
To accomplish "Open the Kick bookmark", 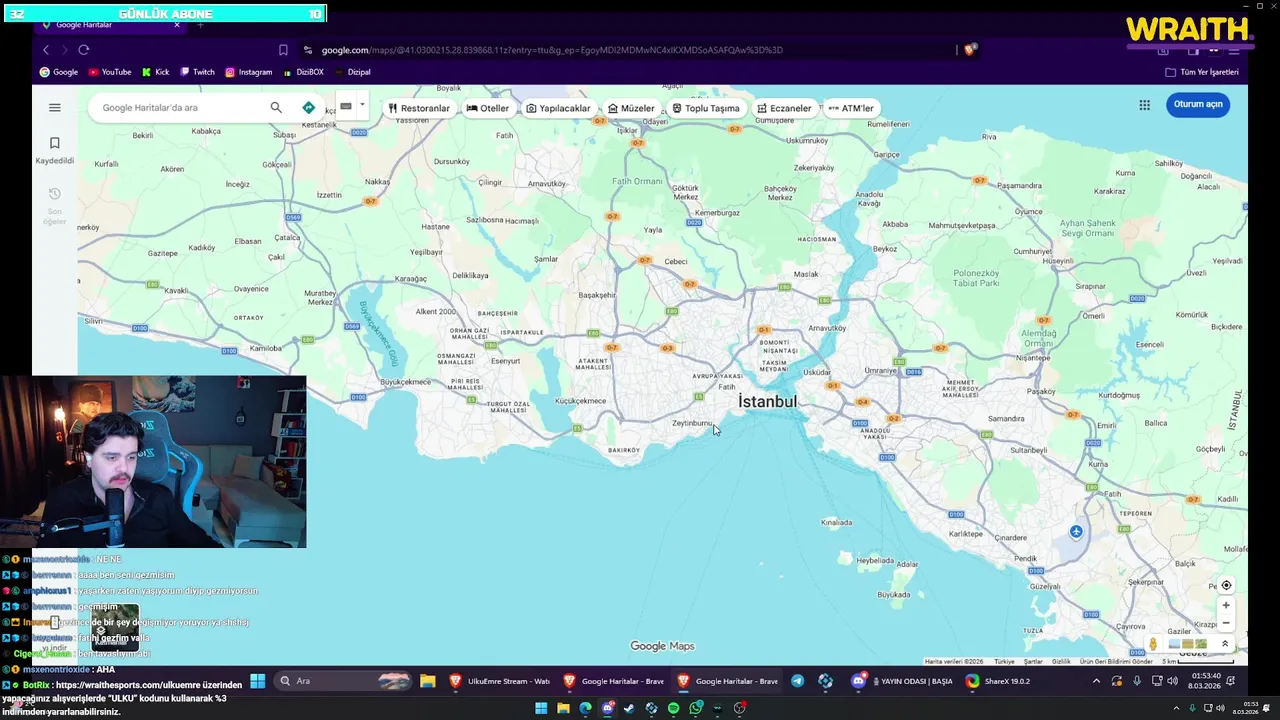I will [x=156, y=72].
